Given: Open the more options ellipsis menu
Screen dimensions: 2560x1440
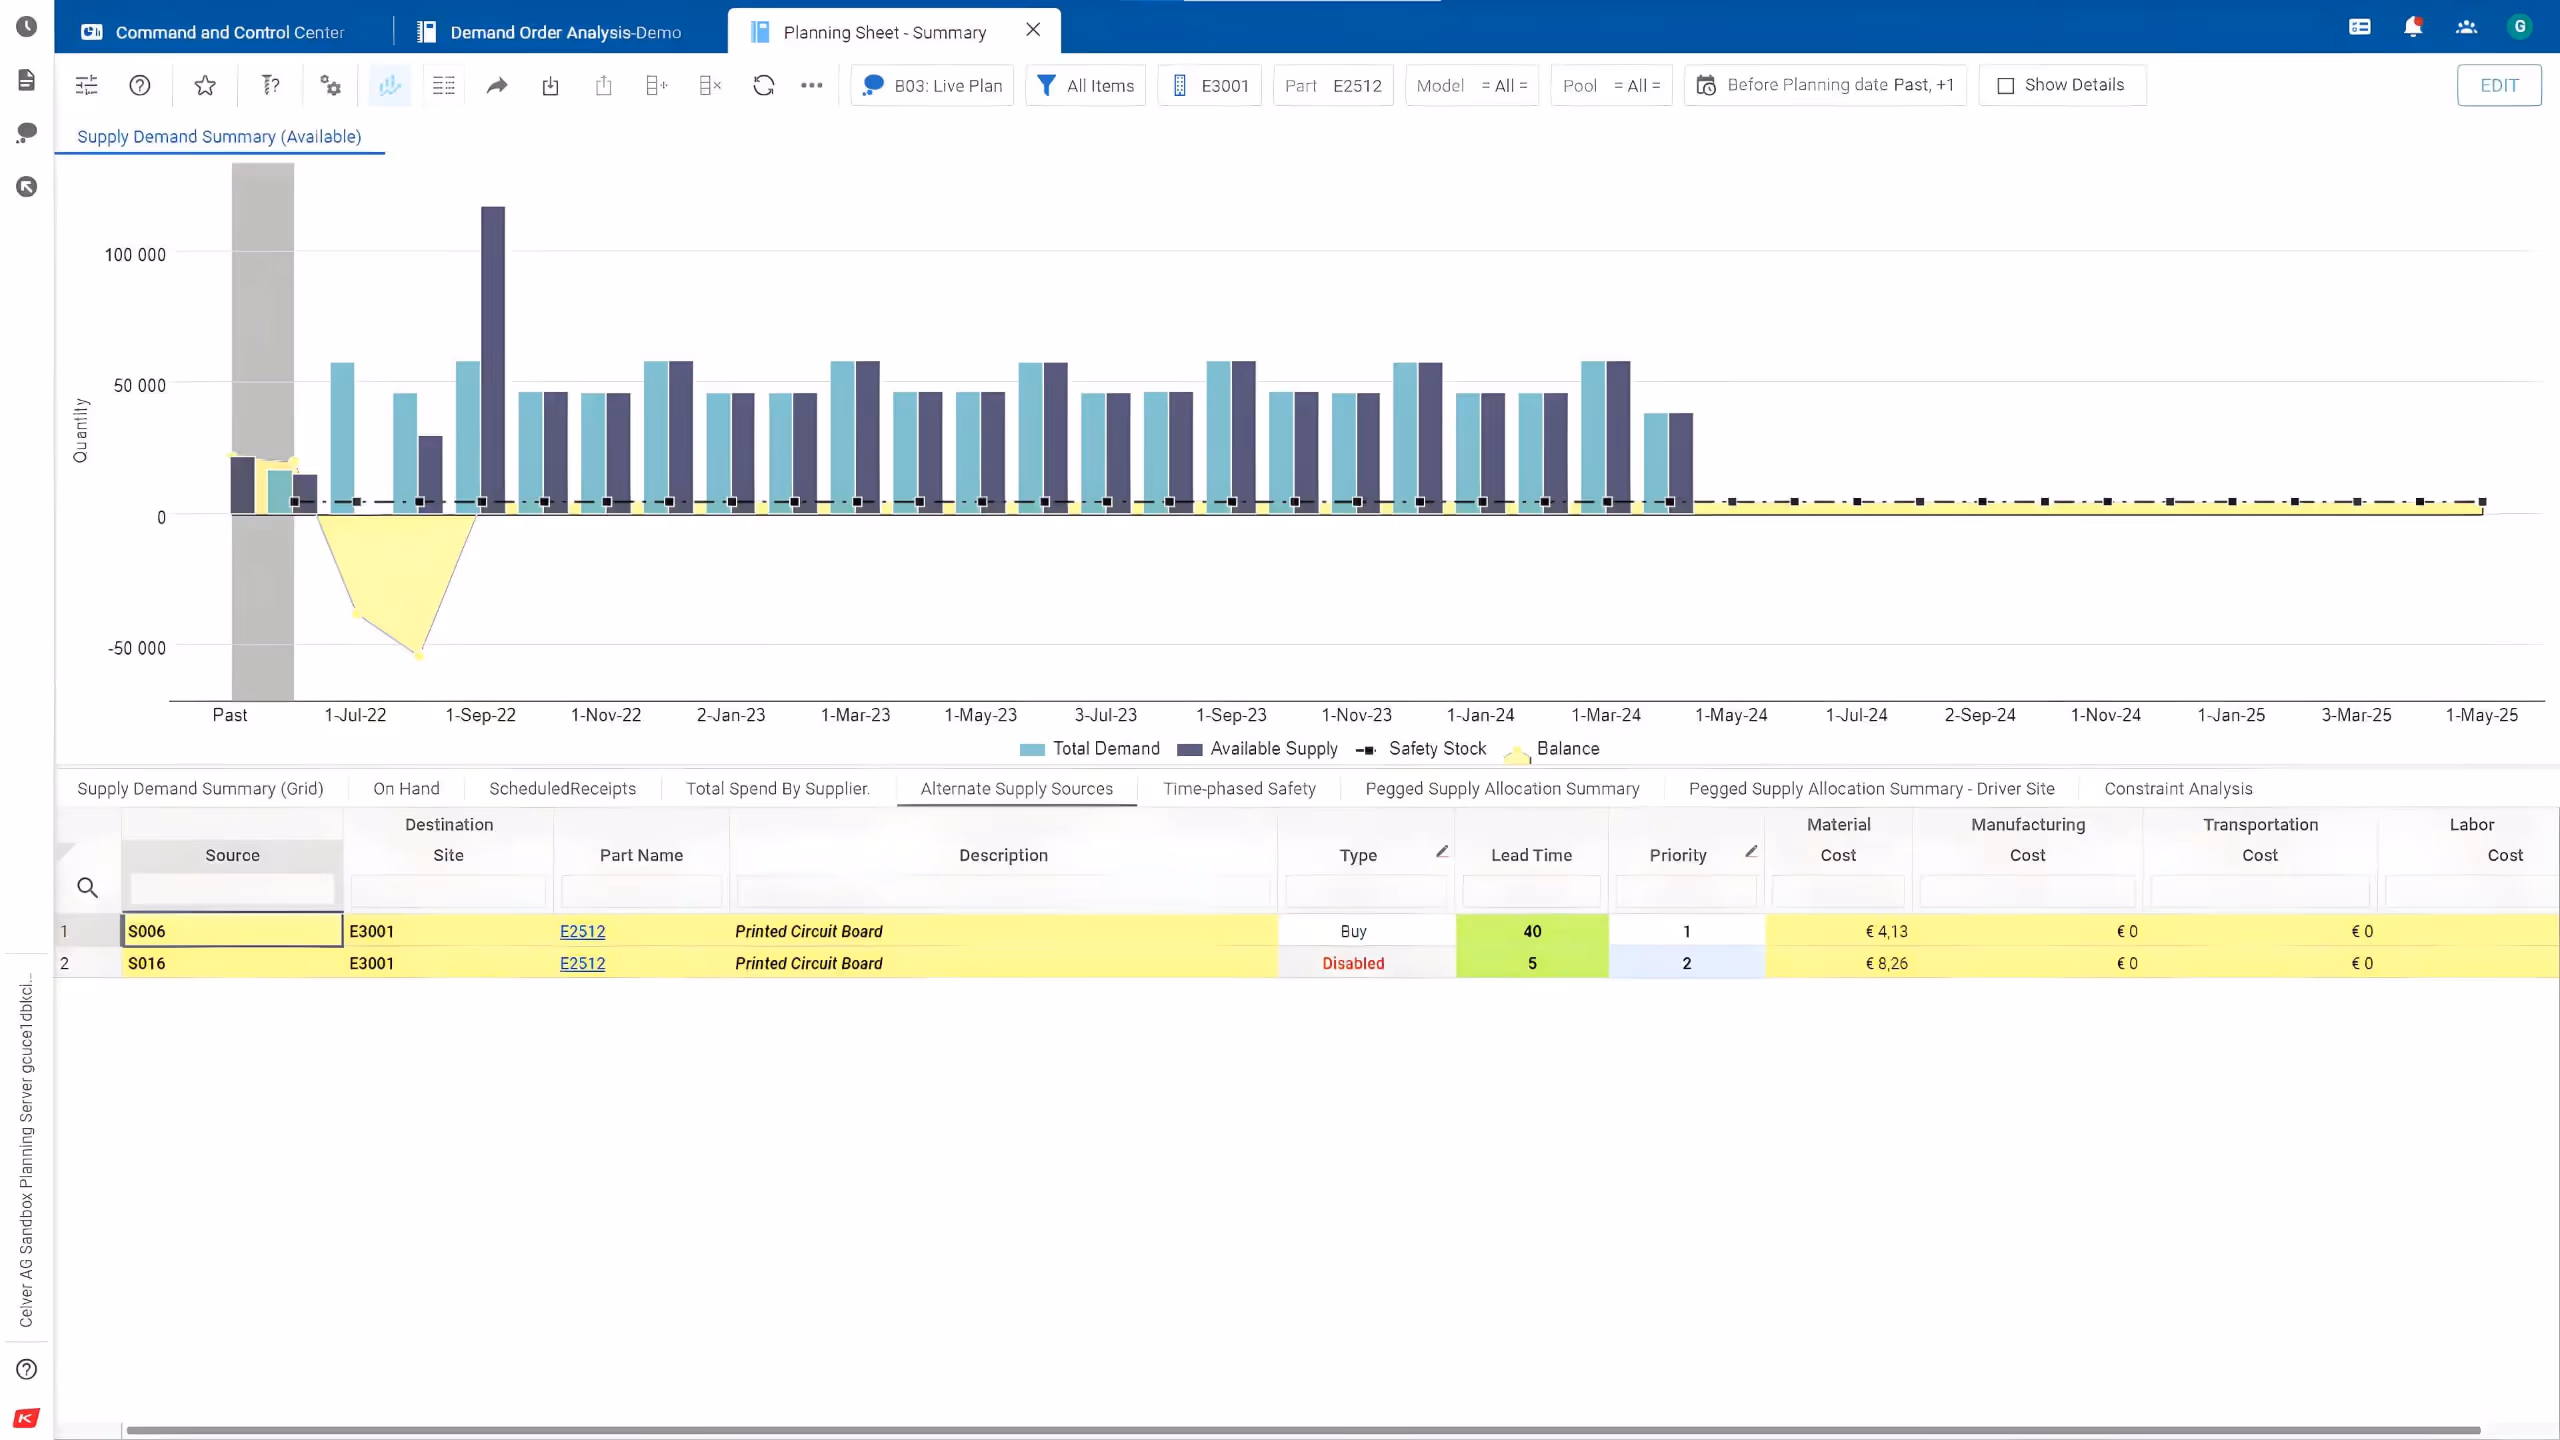Looking at the screenshot, I should coord(812,86).
